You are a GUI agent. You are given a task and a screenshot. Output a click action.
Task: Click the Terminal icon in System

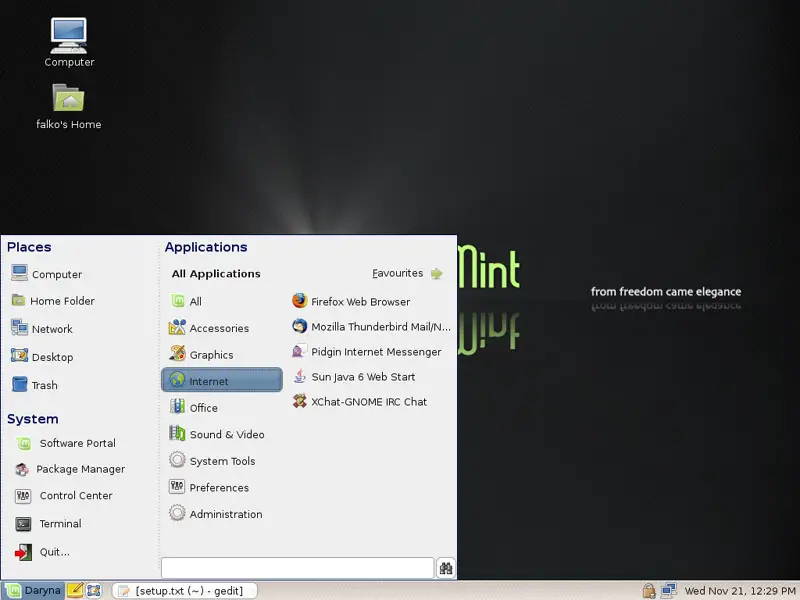coord(23,524)
